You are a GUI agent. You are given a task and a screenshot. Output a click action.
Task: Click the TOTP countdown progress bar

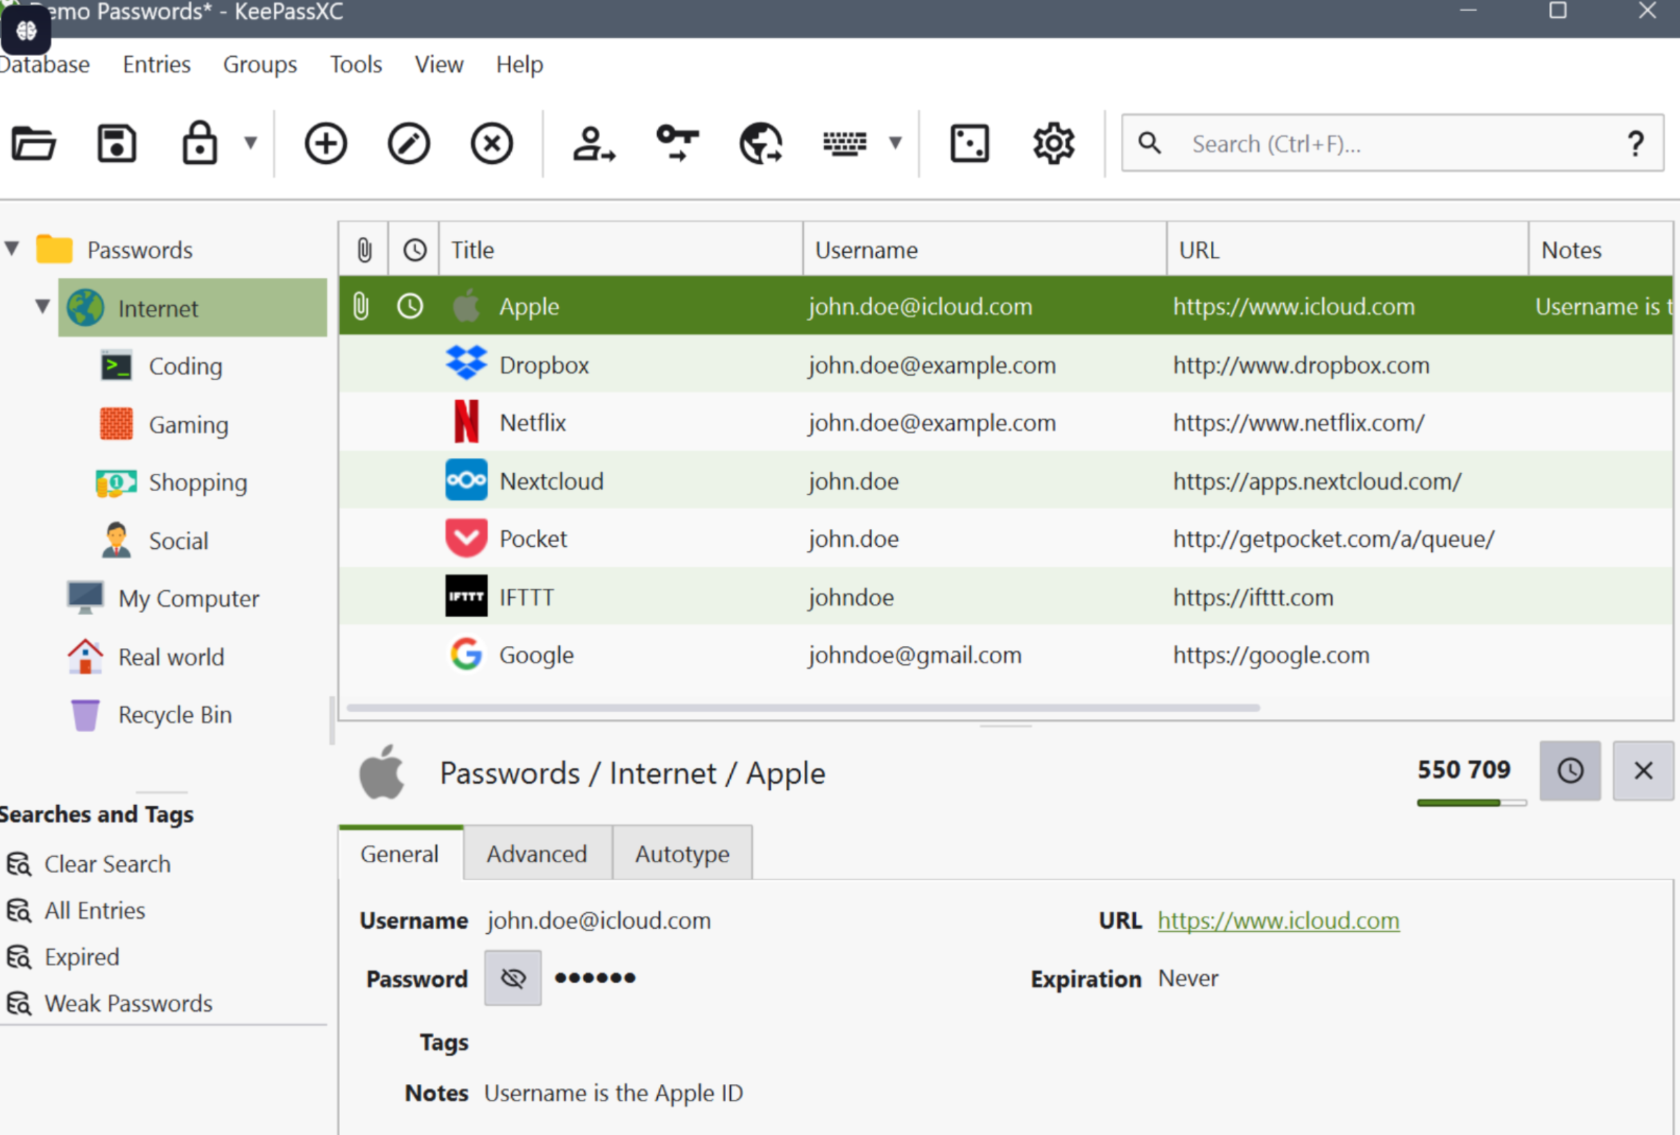tap(1472, 802)
